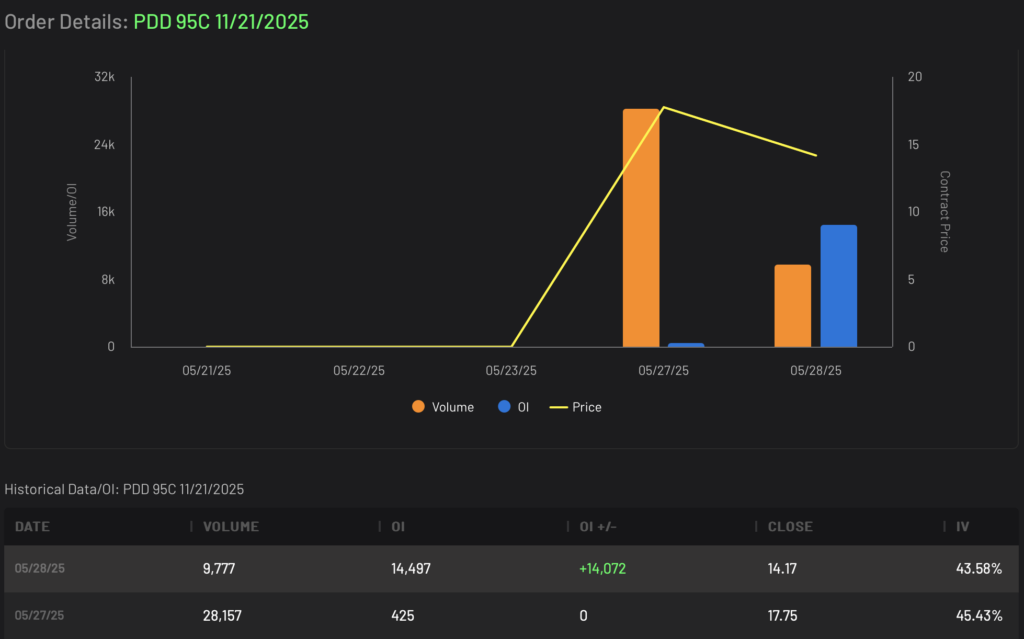Image resolution: width=1024 pixels, height=639 pixels.
Task: Click the 43.58% IV value
Action: click(x=978, y=568)
